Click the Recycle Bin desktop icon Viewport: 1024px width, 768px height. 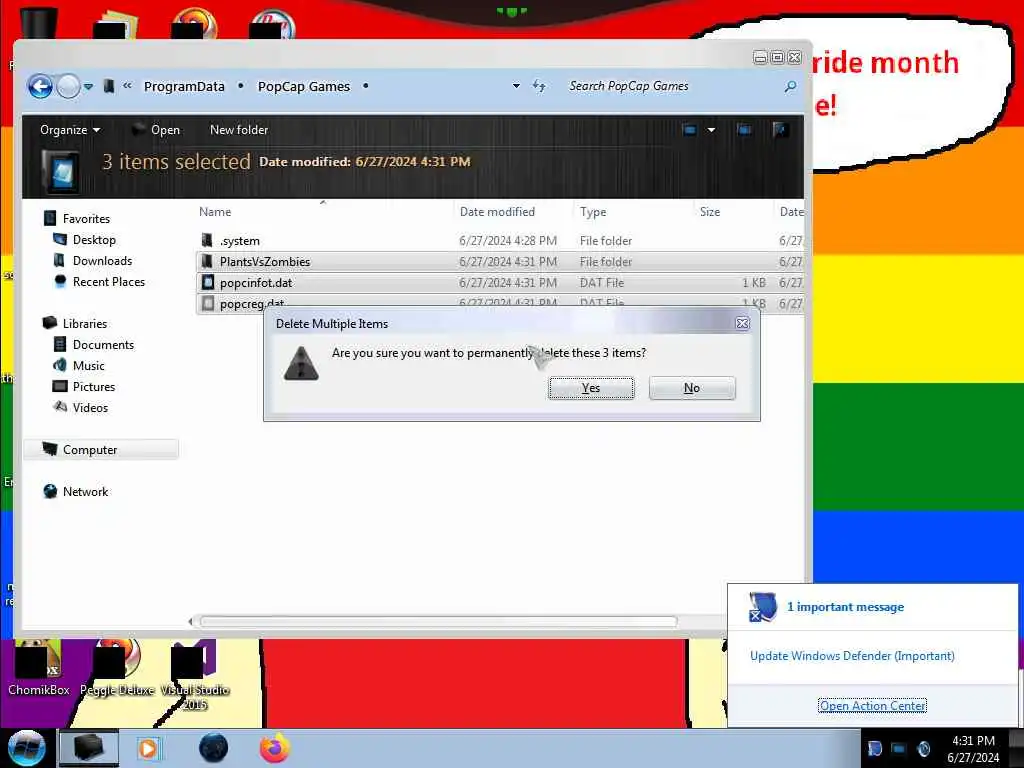pyautogui.click(x=39, y=23)
